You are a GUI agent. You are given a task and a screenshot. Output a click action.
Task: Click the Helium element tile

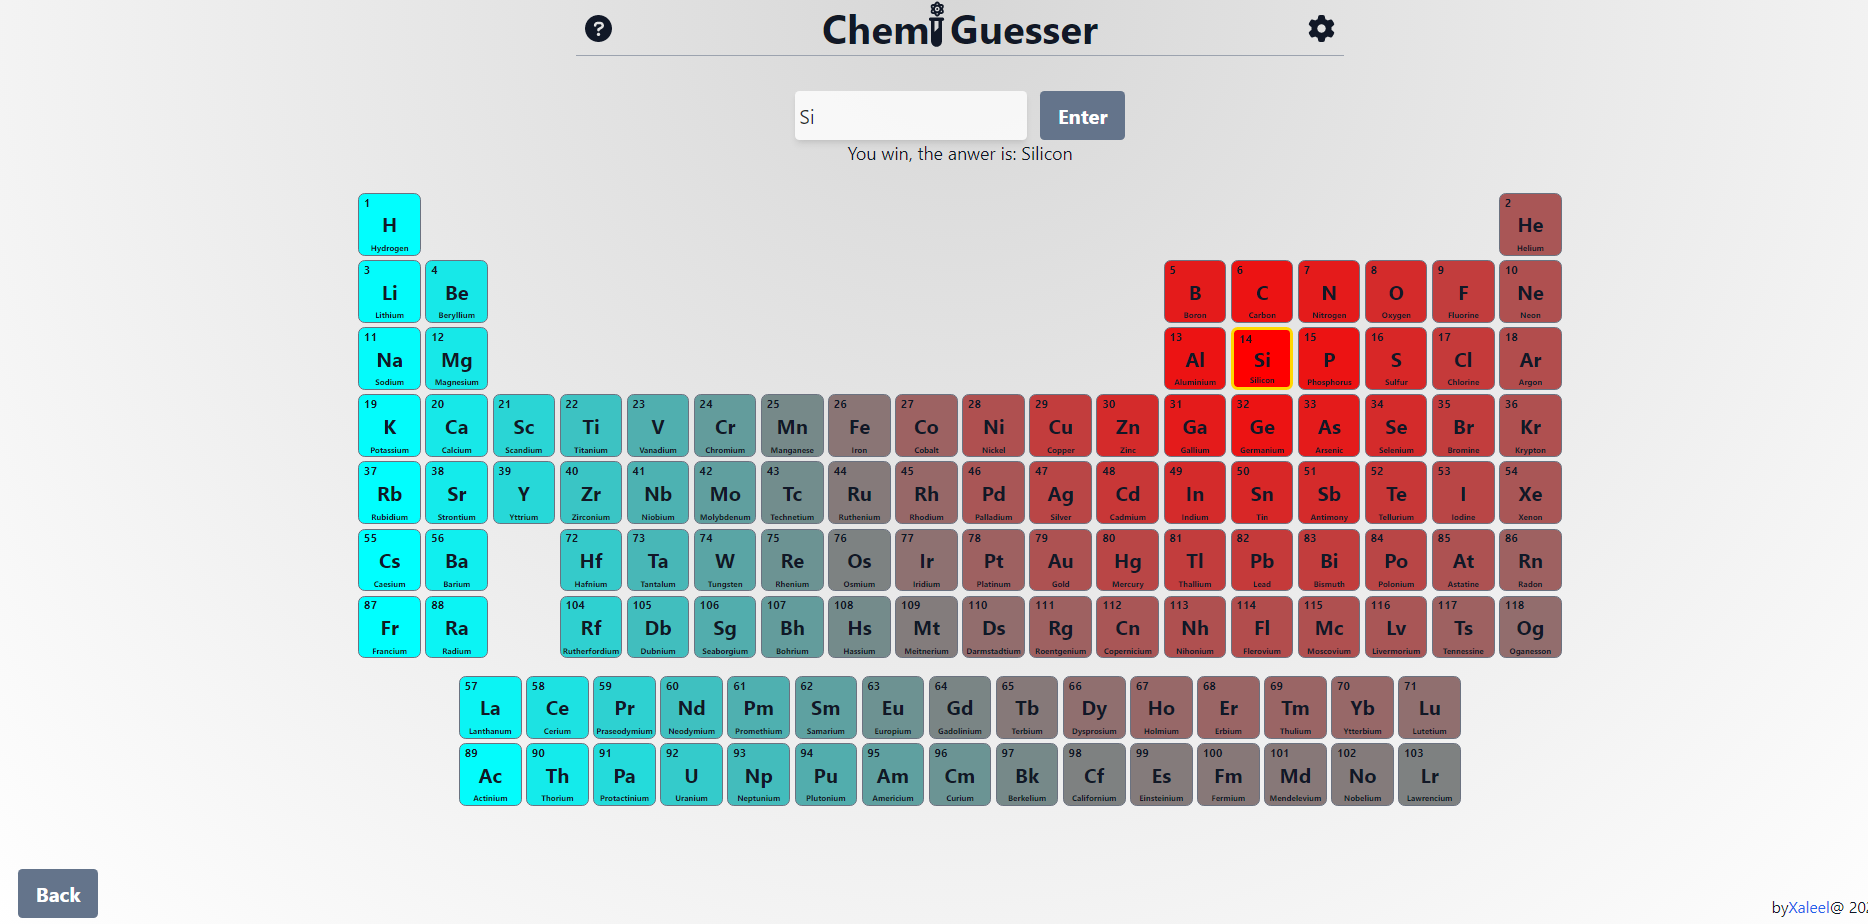pyautogui.click(x=1529, y=225)
